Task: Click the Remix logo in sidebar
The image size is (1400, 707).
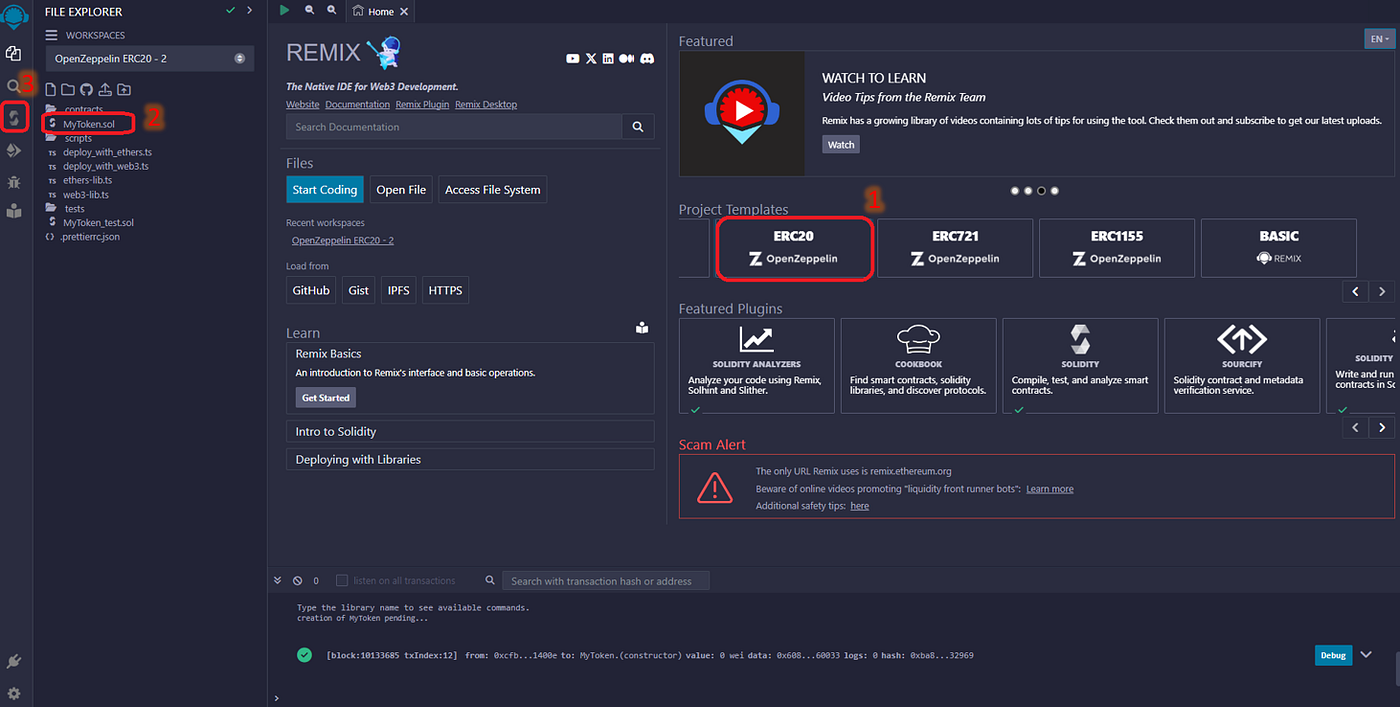Action: pyautogui.click(x=15, y=17)
